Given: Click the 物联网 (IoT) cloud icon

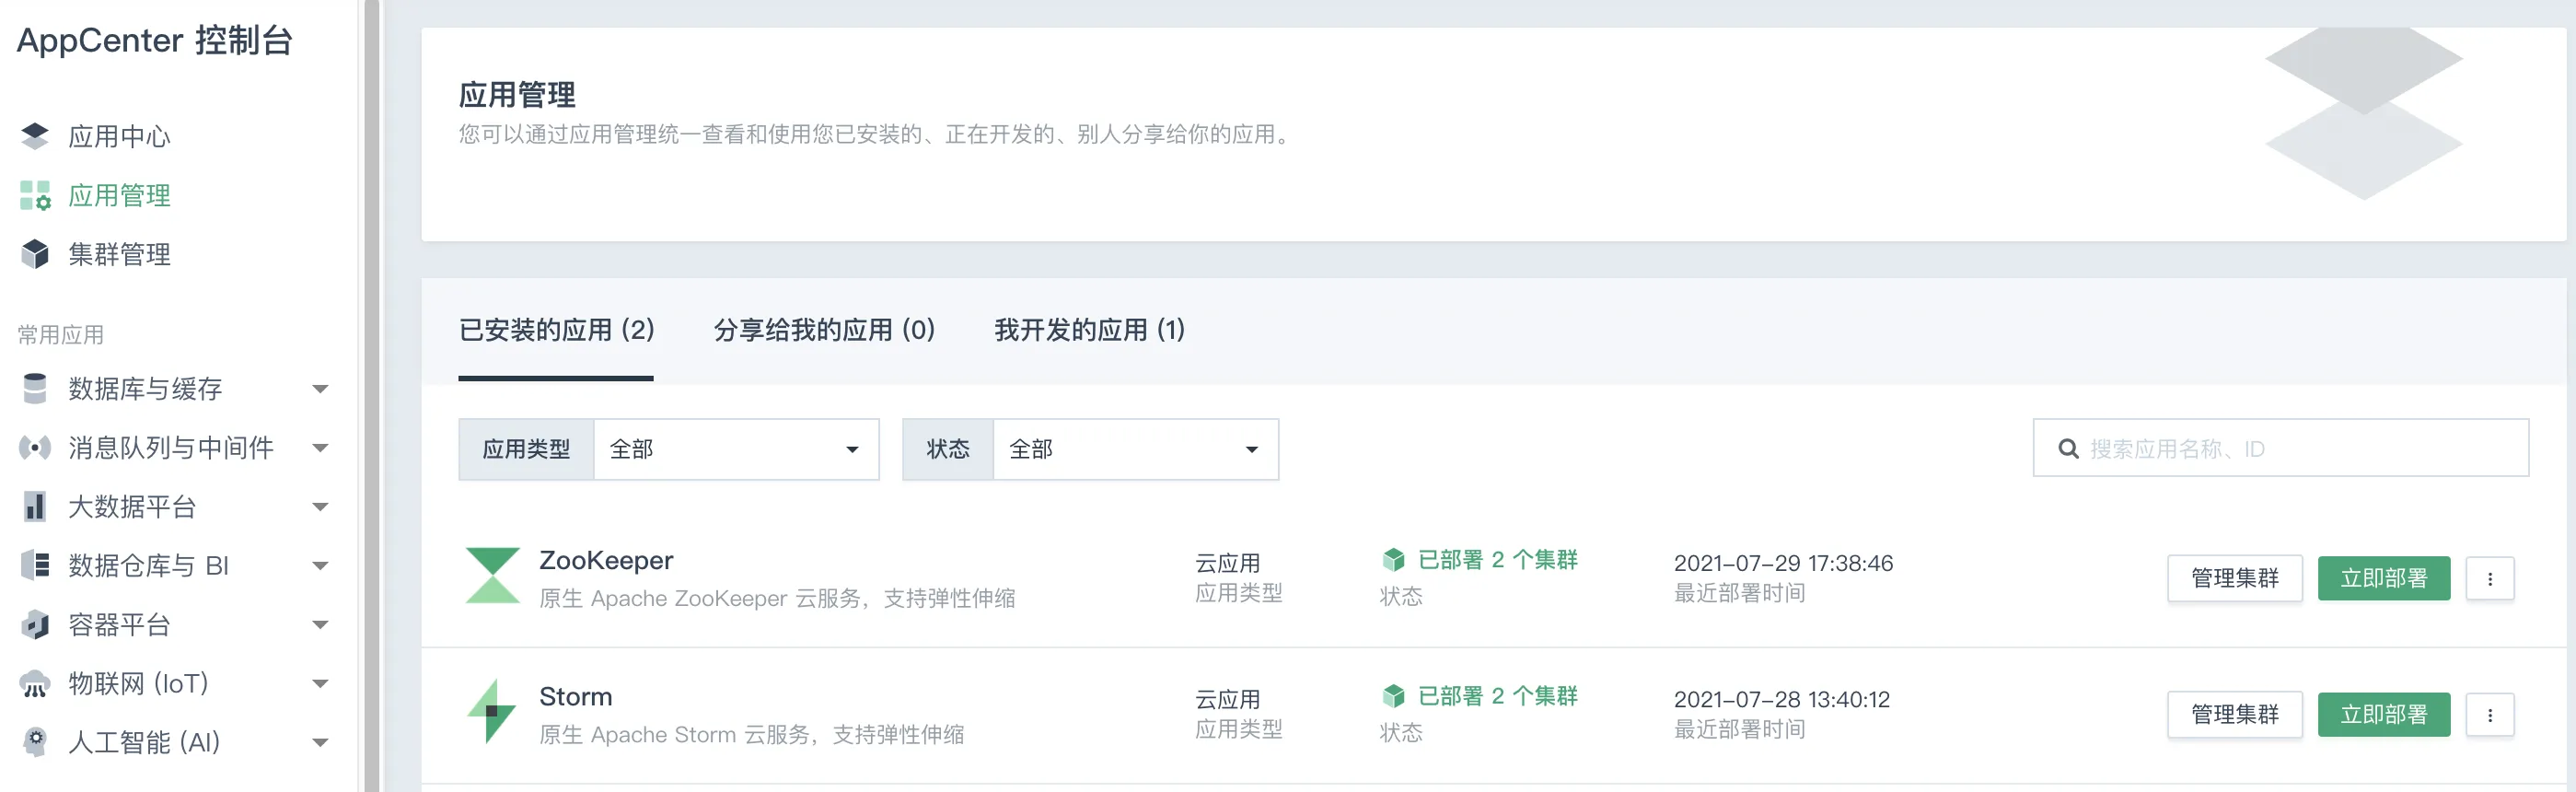Looking at the screenshot, I should pyautogui.click(x=35, y=684).
